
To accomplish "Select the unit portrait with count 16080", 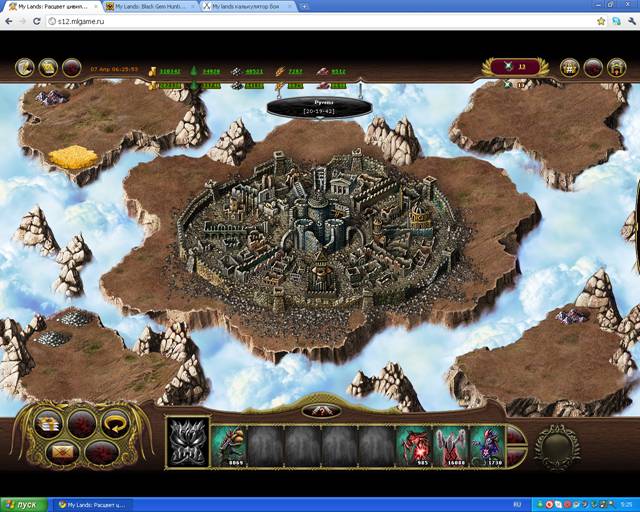I will (450, 446).
